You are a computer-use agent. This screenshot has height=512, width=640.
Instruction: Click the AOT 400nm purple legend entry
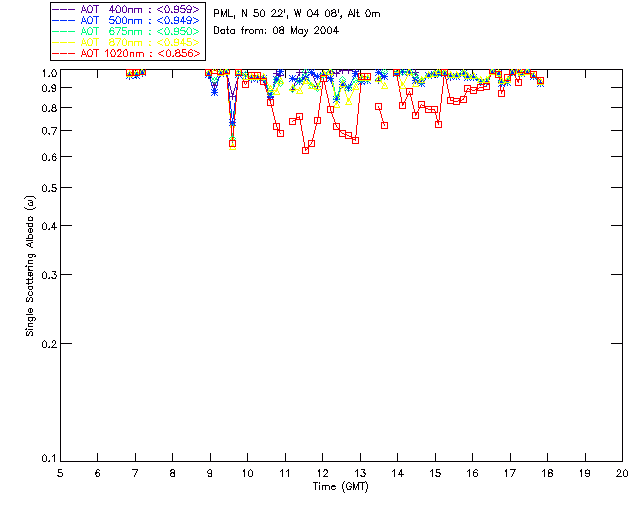[x=126, y=9]
